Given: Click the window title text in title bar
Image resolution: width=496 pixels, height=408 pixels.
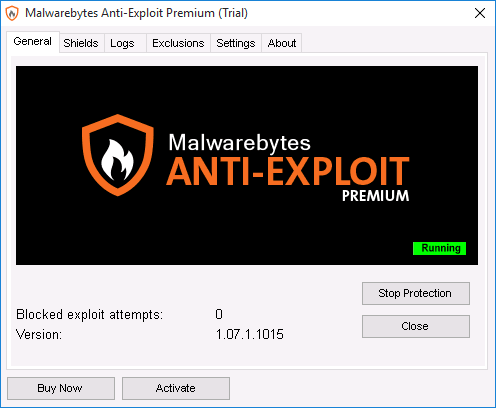Looking at the screenshot, I should point(136,13).
